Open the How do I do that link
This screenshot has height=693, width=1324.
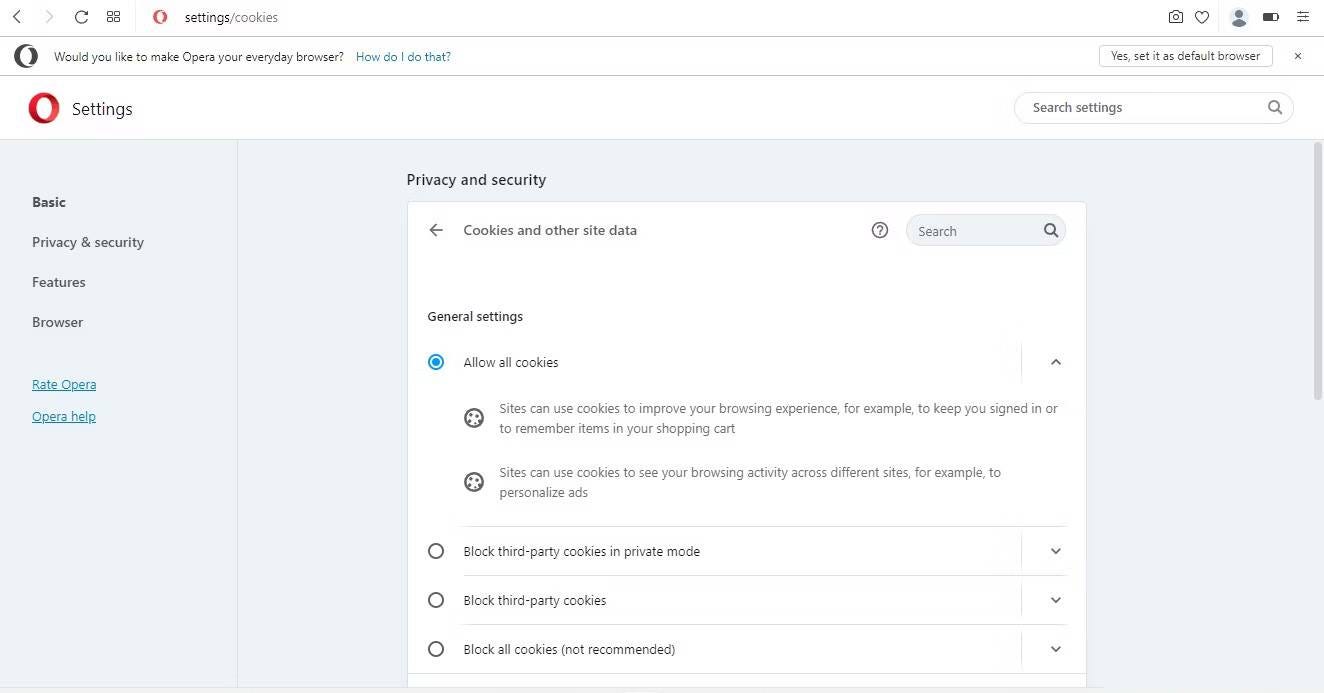[x=403, y=56]
